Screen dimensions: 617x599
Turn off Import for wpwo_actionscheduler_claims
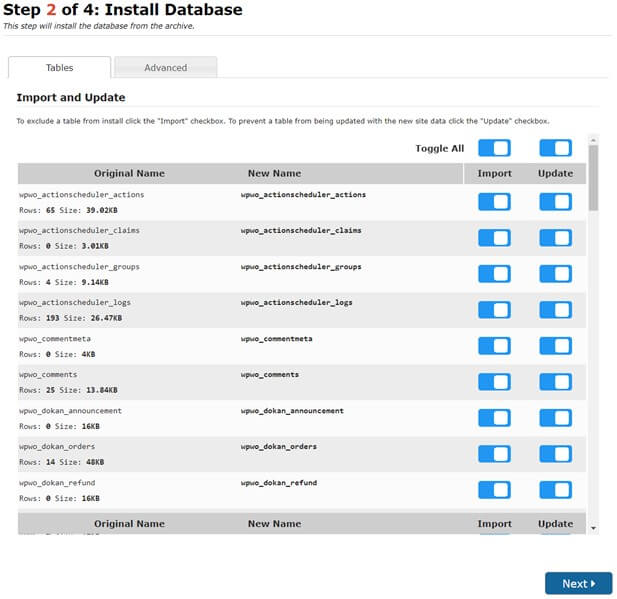[494, 237]
